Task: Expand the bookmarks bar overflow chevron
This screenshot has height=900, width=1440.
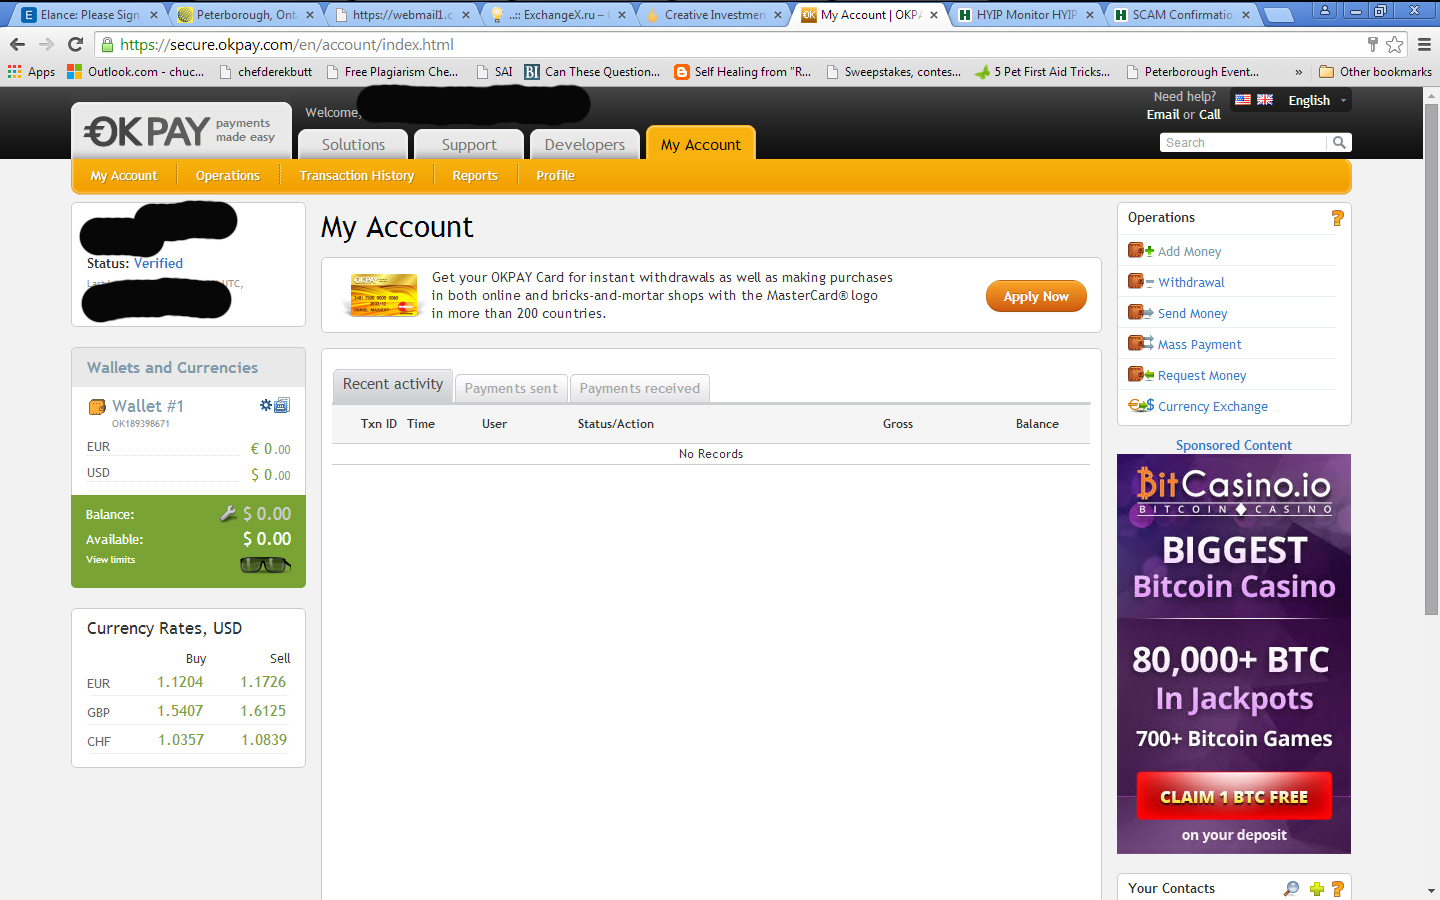Action: pos(1298,72)
